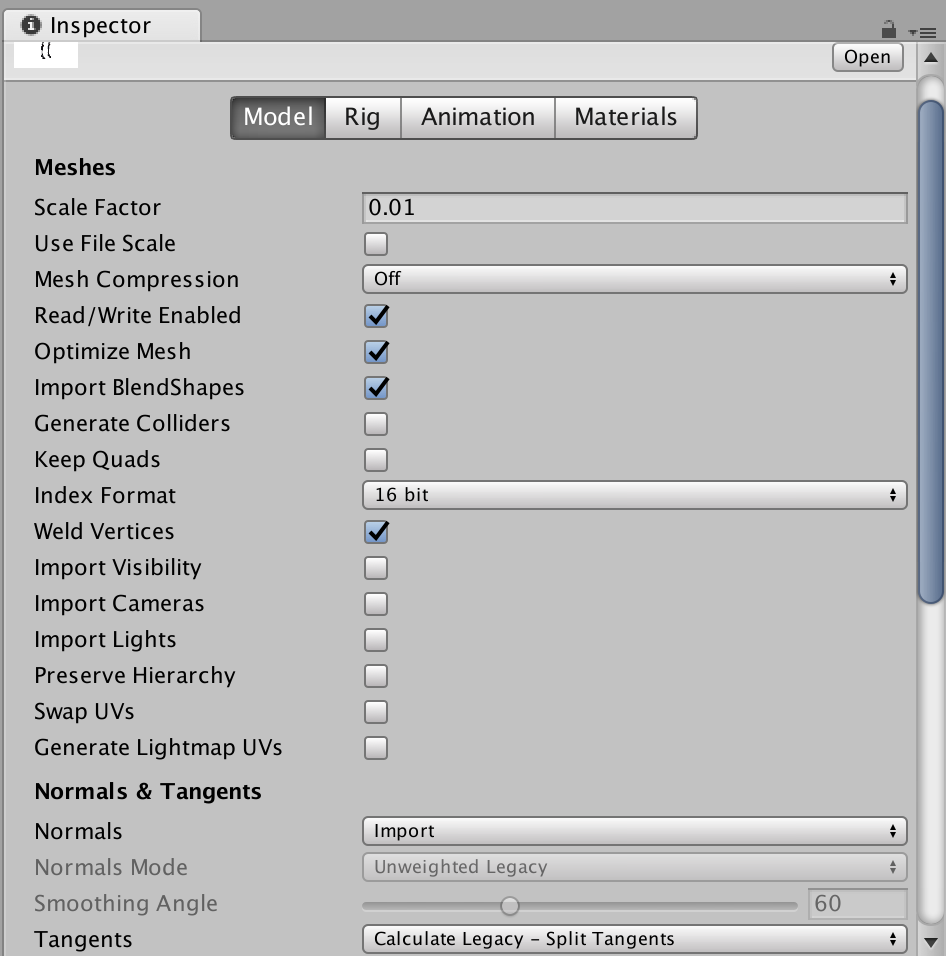Open the Normals dropdown
Screen dimensions: 946x956
click(634, 831)
